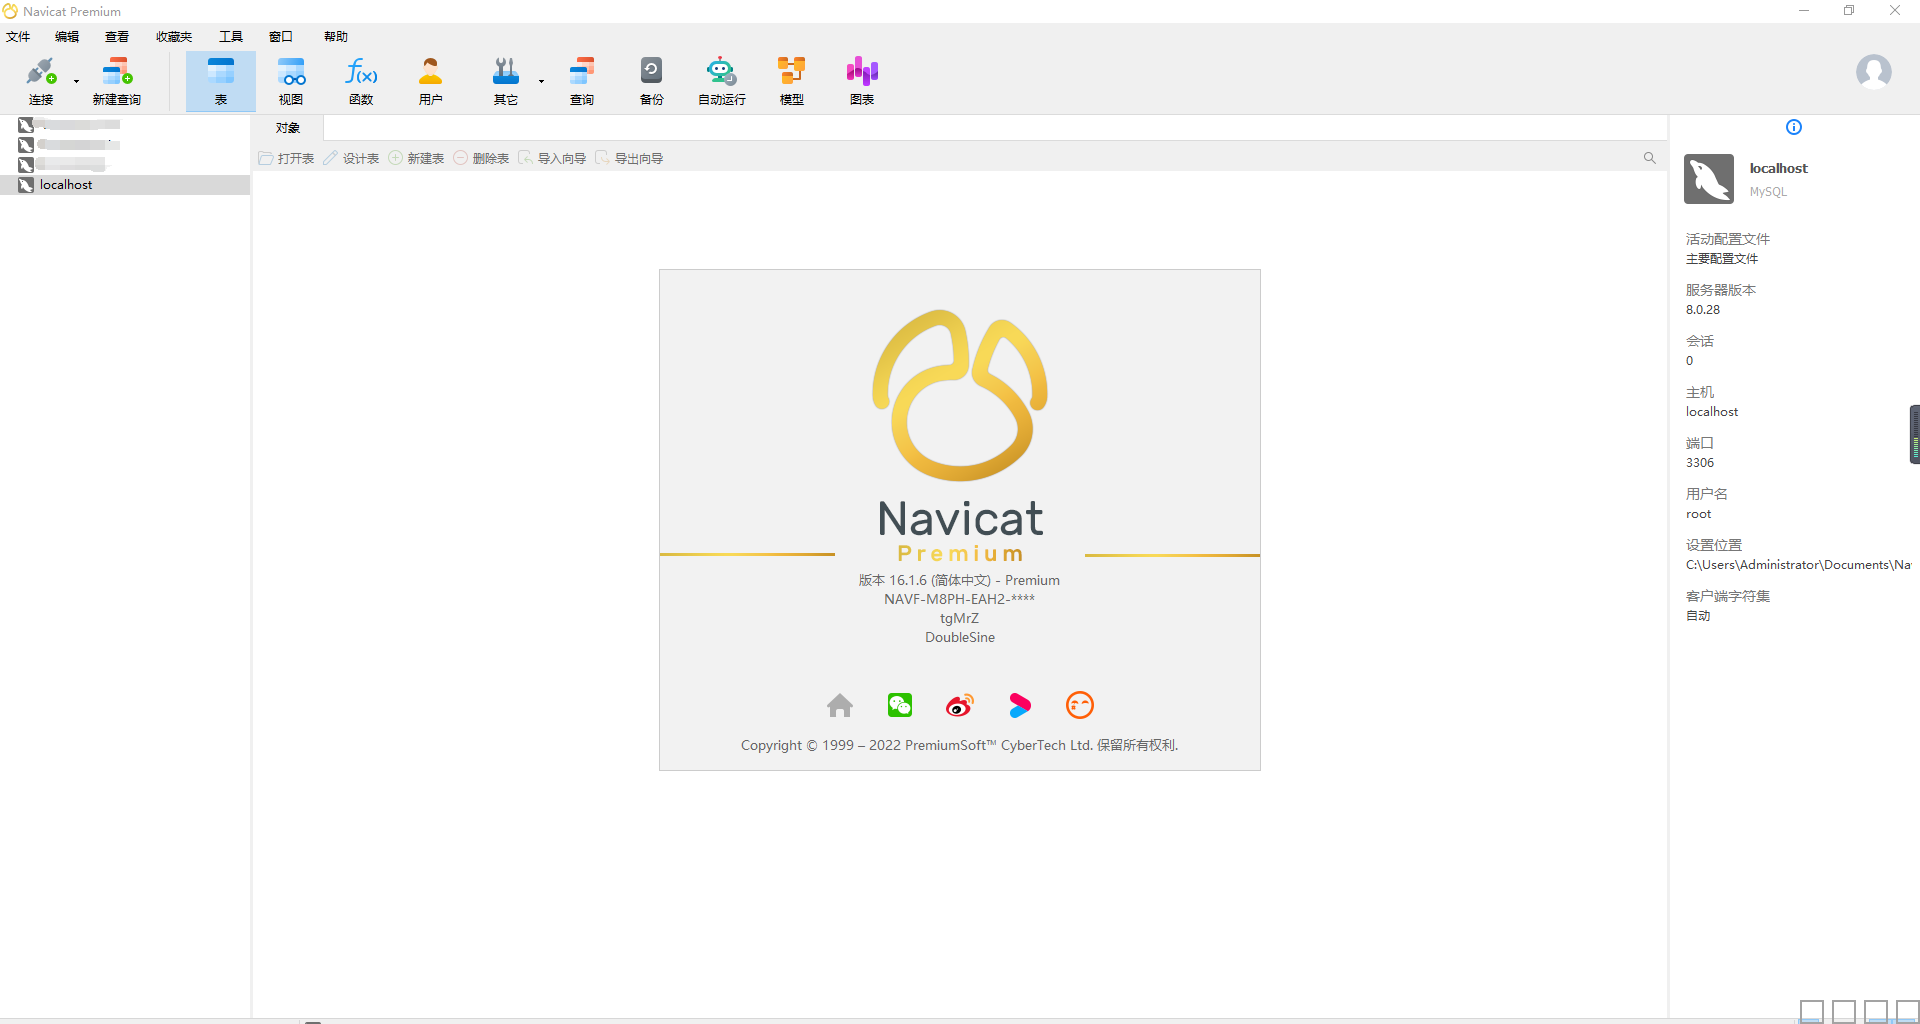This screenshot has width=1920, height=1024.
Task: Open the 备份 backup tool
Action: [x=652, y=81]
